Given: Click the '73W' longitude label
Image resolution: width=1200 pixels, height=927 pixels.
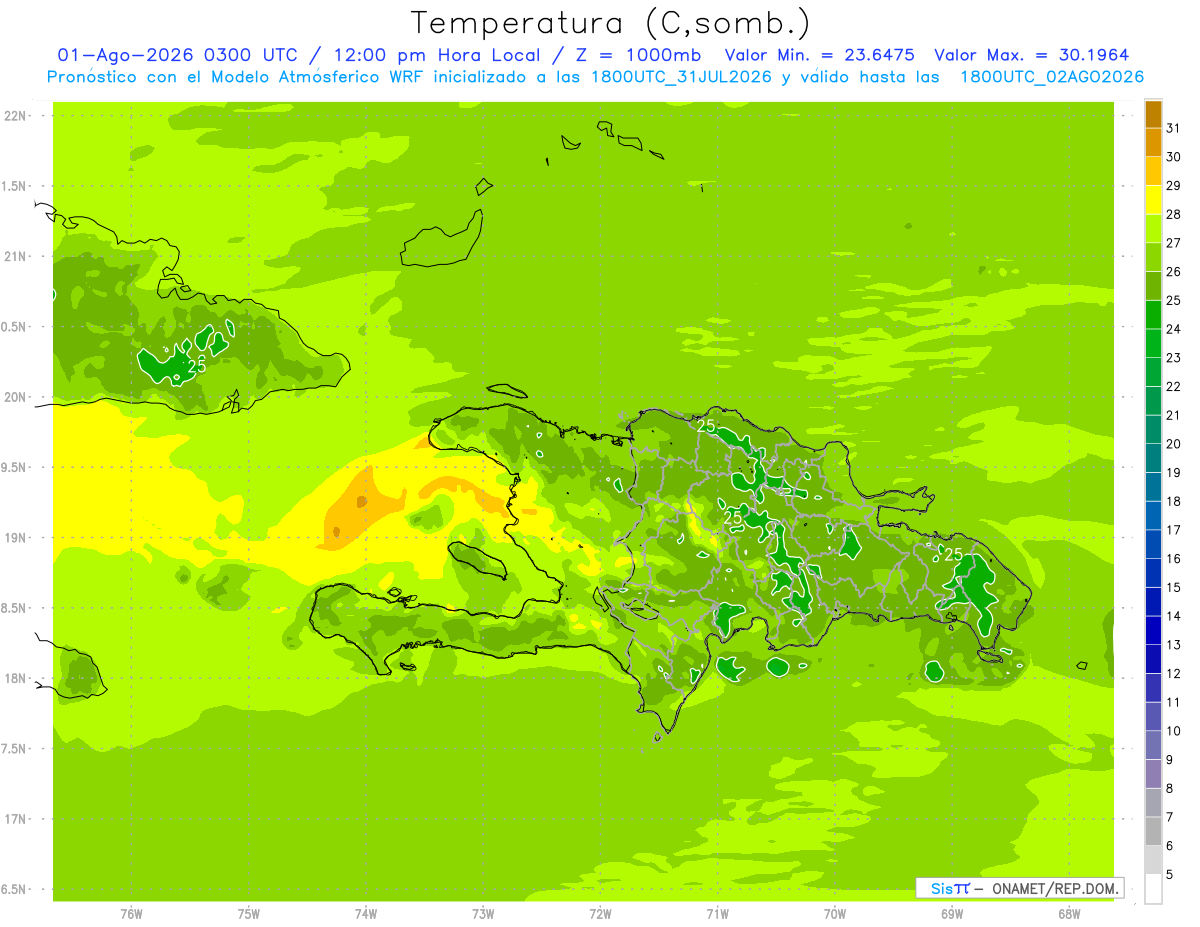Looking at the screenshot, I should (483, 914).
